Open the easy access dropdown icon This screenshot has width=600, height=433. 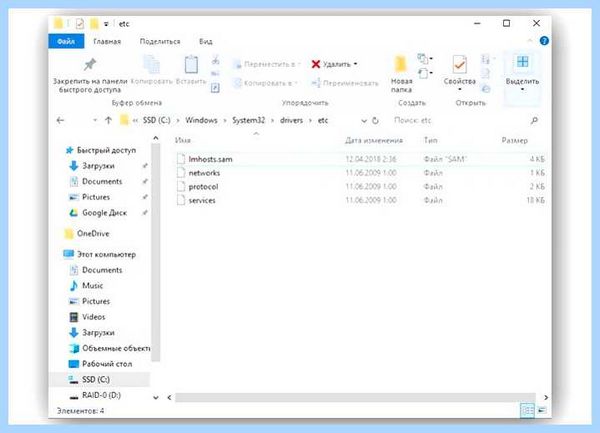(425, 73)
